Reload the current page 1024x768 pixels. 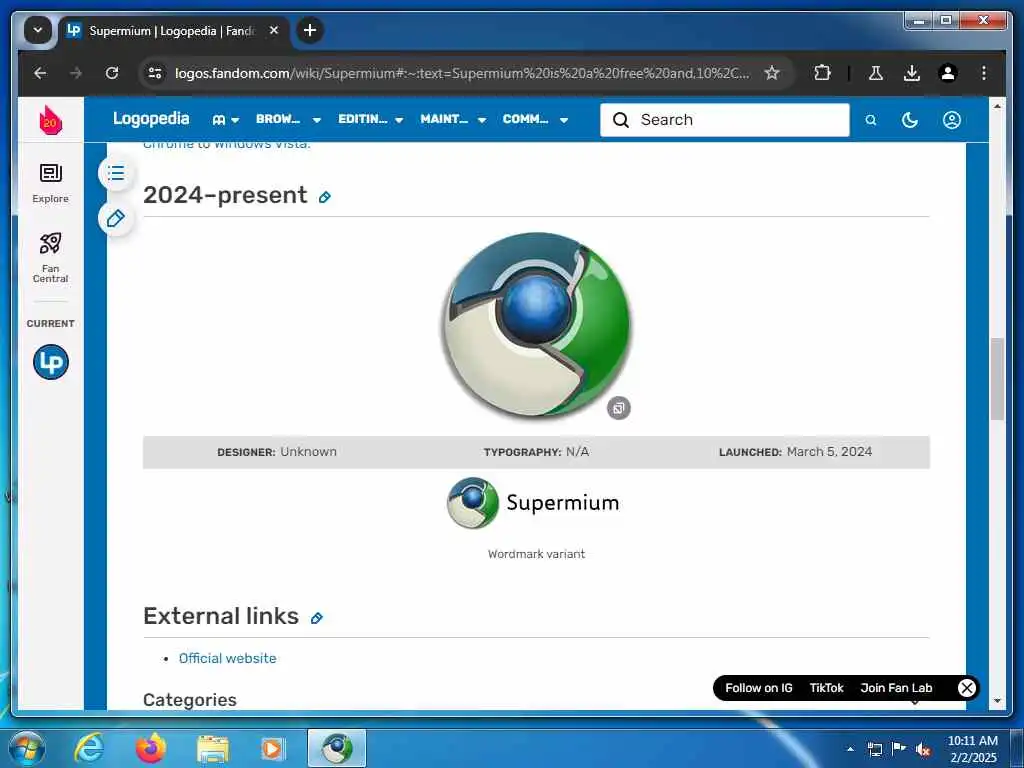tap(112, 73)
